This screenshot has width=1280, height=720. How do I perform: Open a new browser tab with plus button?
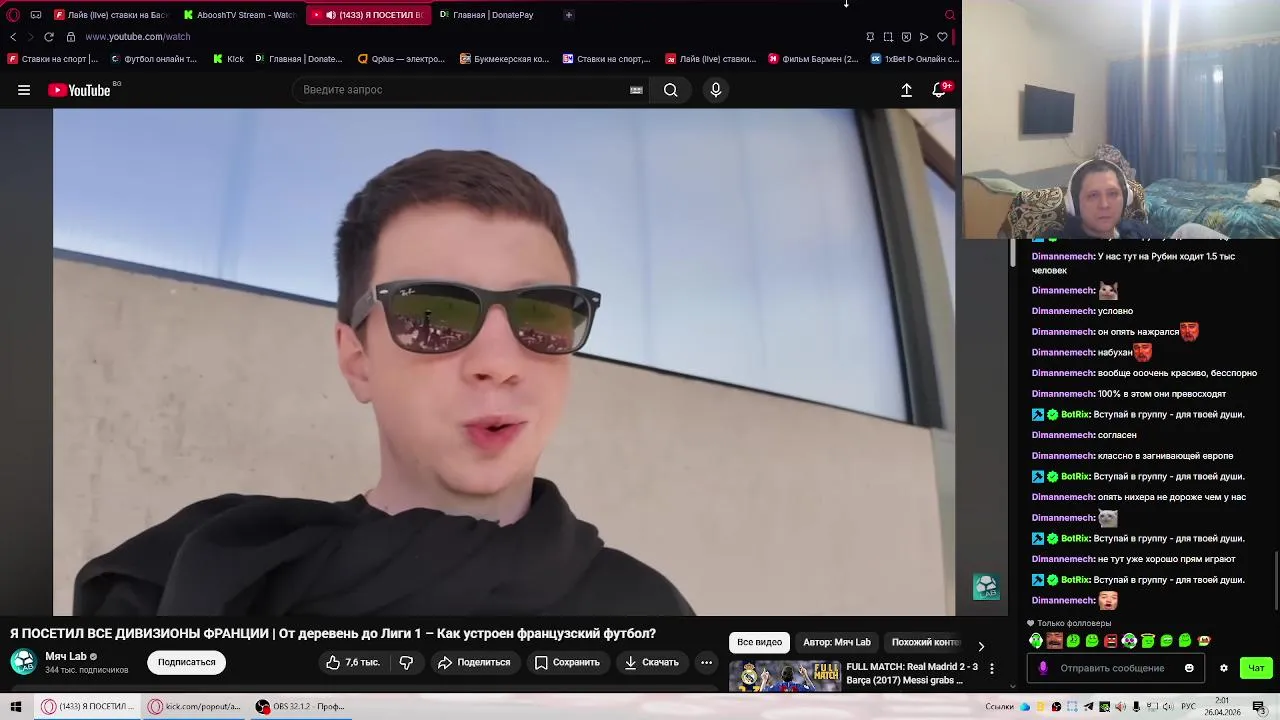pyautogui.click(x=568, y=15)
